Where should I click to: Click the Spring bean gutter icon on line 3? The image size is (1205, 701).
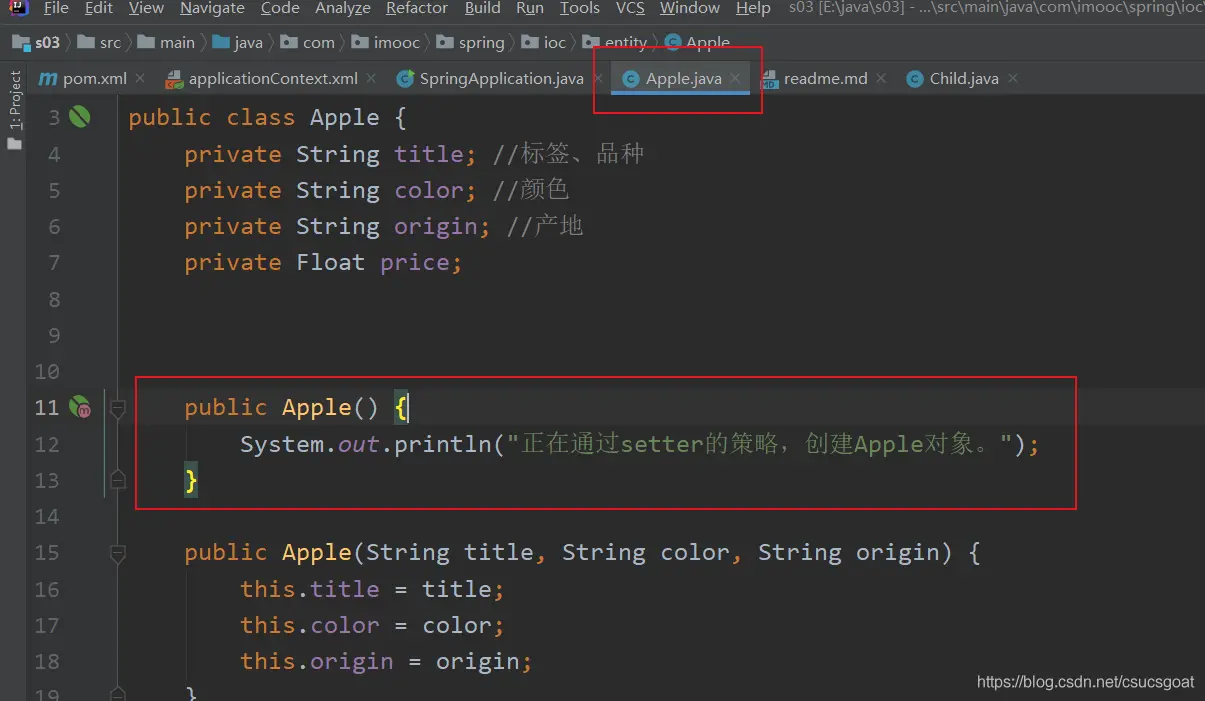80,117
